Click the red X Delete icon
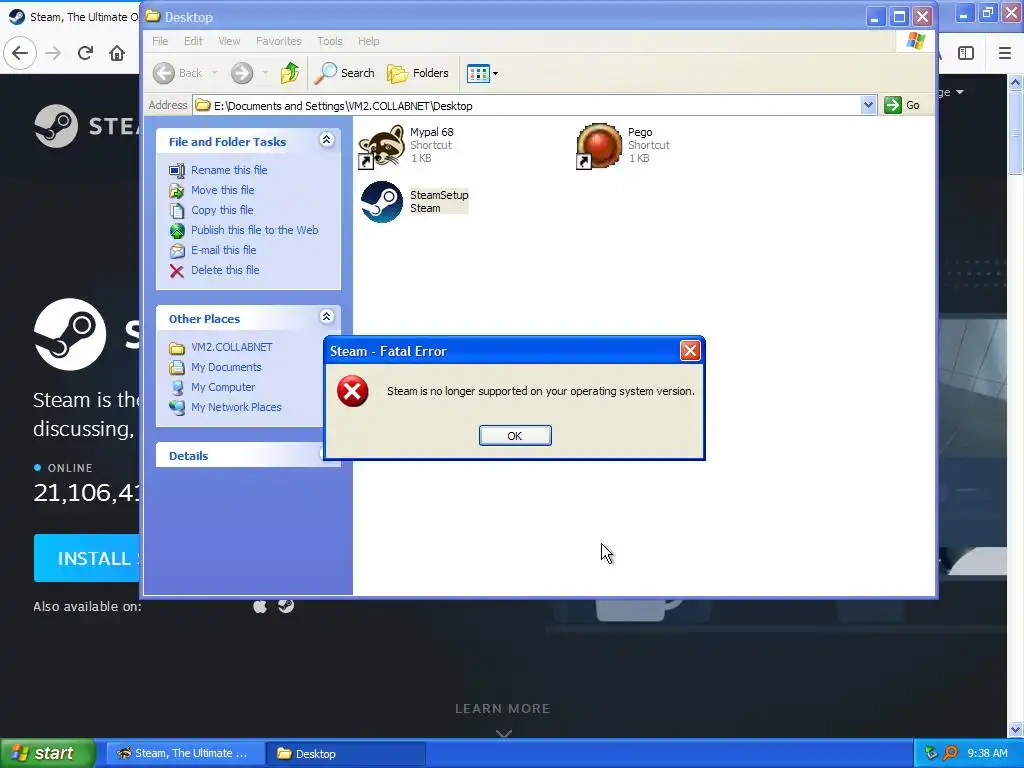The height and width of the screenshot is (768, 1024). 176,271
